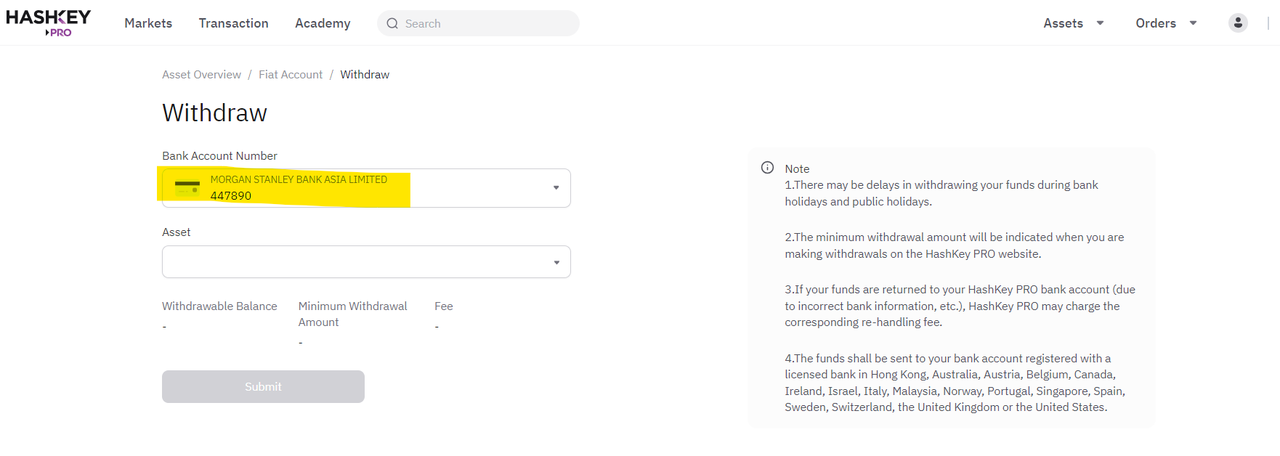Click note 1 about bank holiday delays
Image resolution: width=1280 pixels, height=456 pixels.
point(941,193)
